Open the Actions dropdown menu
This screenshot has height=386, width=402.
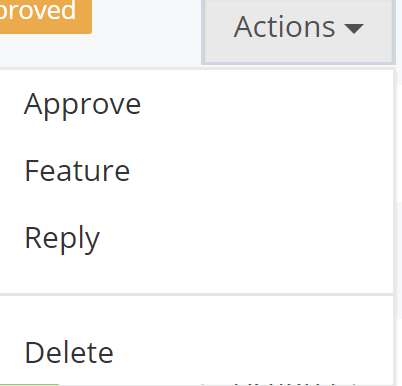tap(298, 31)
